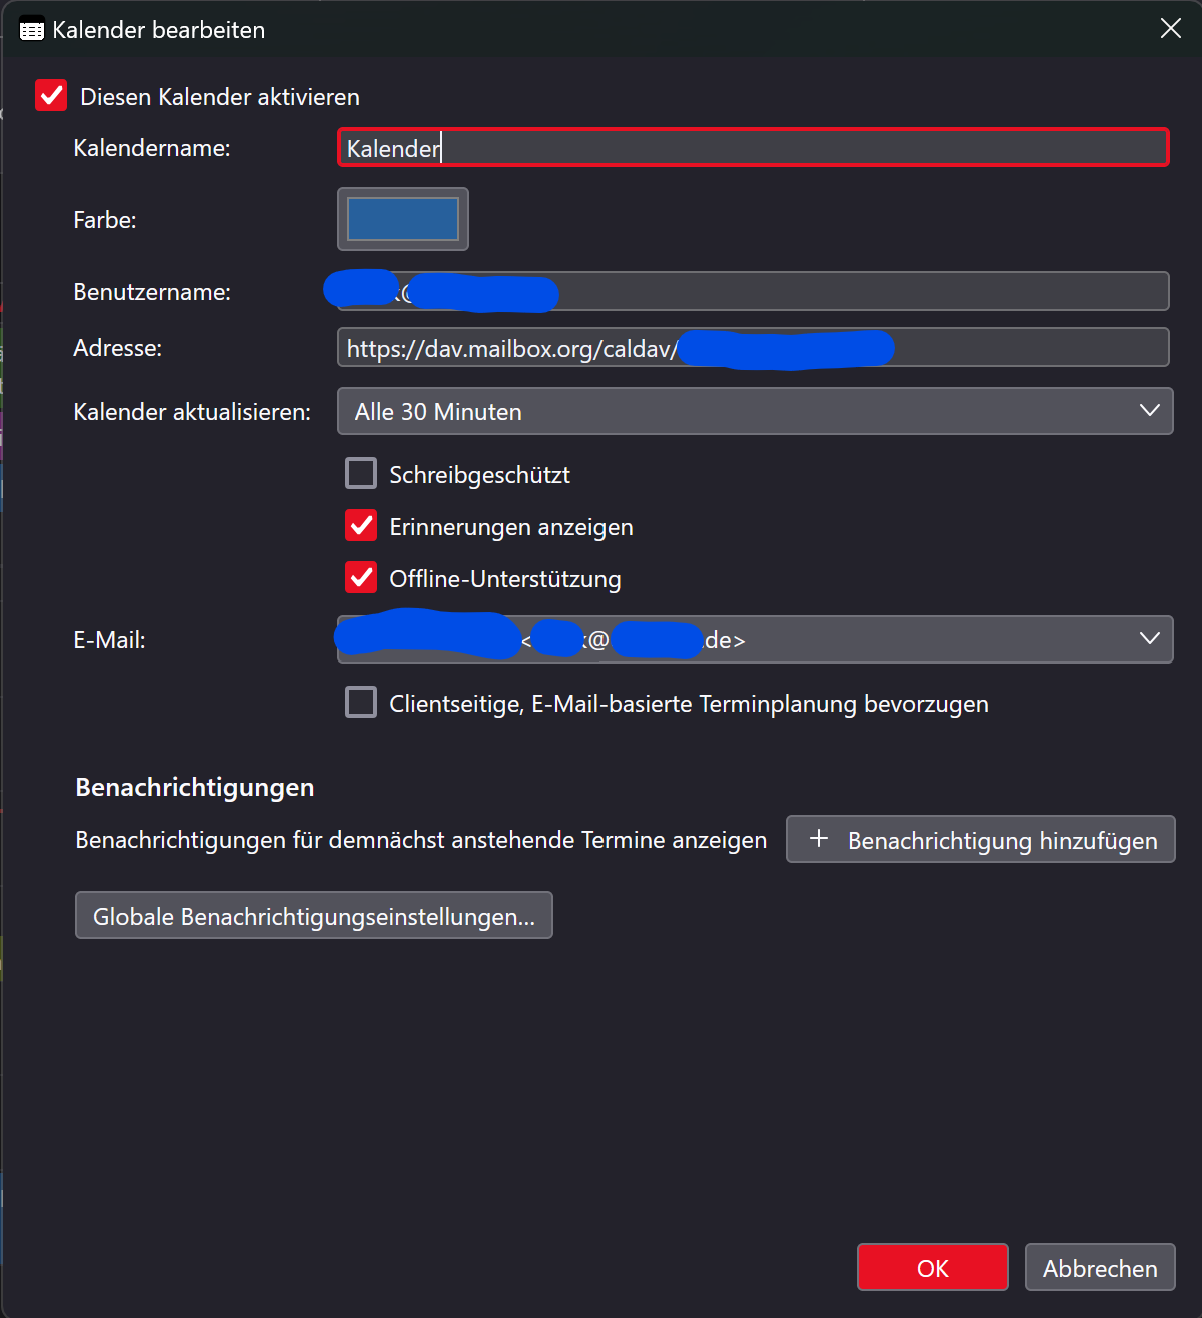1202x1318 pixels.
Task: Close the Kalender bearbeiten dialog
Action: (x=1170, y=28)
